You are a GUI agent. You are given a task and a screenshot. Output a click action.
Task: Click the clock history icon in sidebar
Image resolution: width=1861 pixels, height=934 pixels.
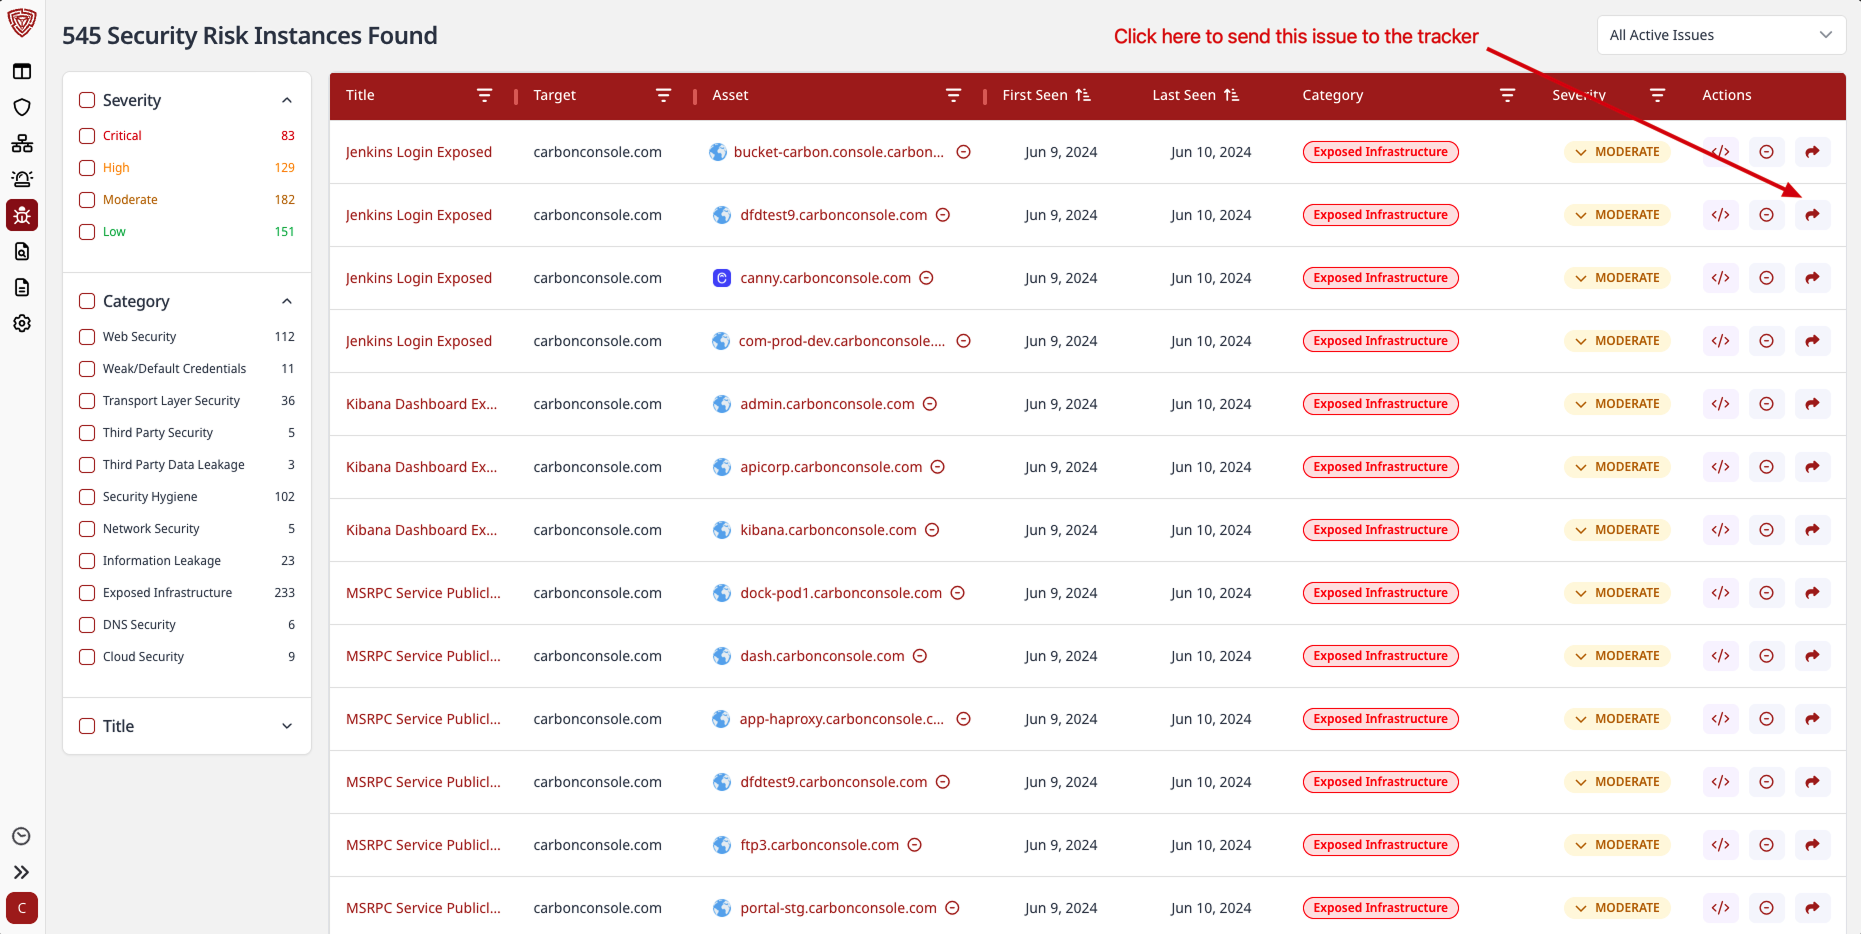click(x=21, y=836)
